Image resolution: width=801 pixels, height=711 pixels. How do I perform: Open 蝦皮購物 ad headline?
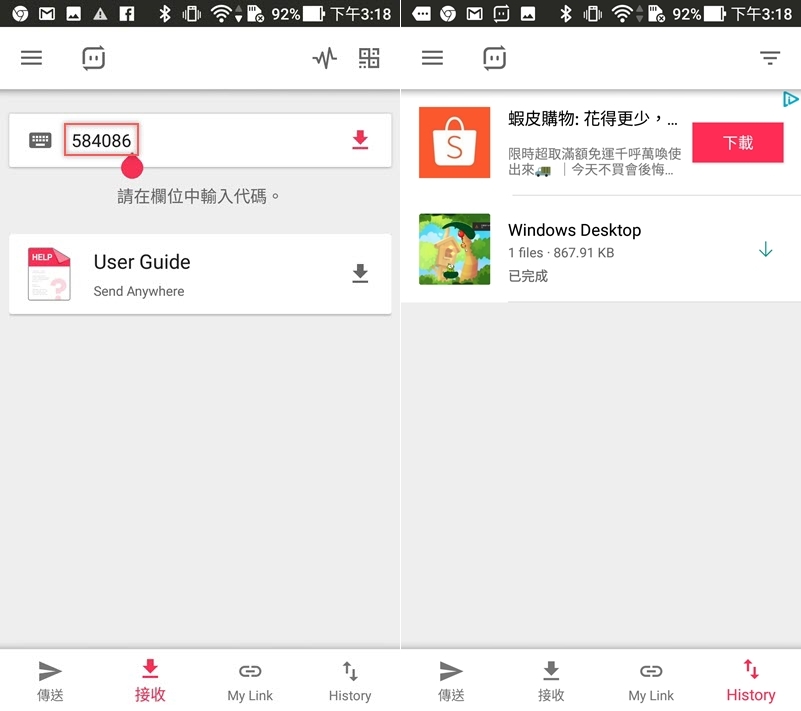(593, 118)
